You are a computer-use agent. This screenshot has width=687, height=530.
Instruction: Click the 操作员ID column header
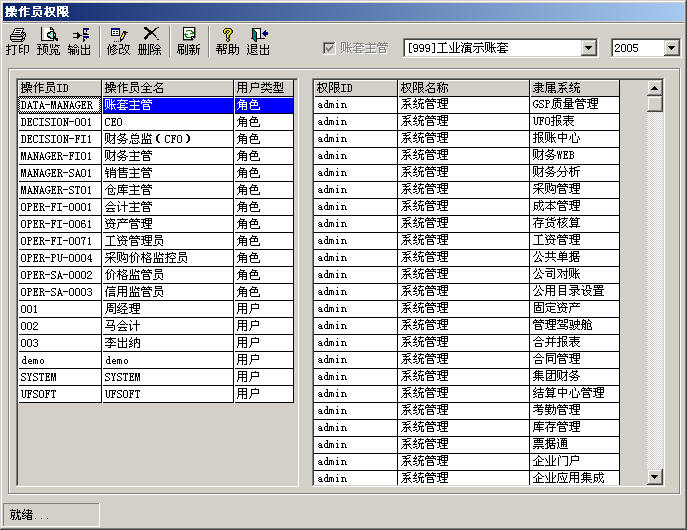59,88
